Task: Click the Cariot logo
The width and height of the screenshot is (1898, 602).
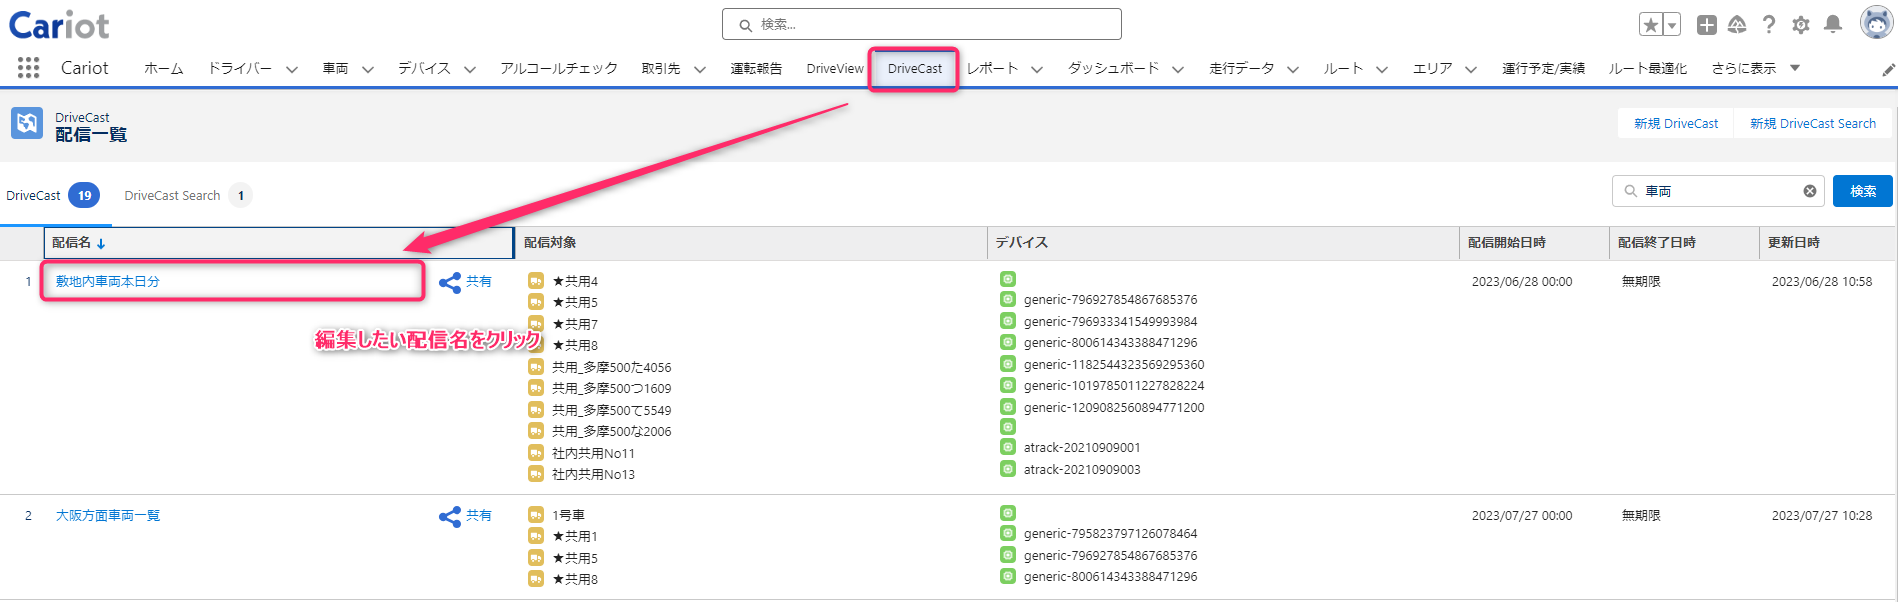Action: [59, 25]
